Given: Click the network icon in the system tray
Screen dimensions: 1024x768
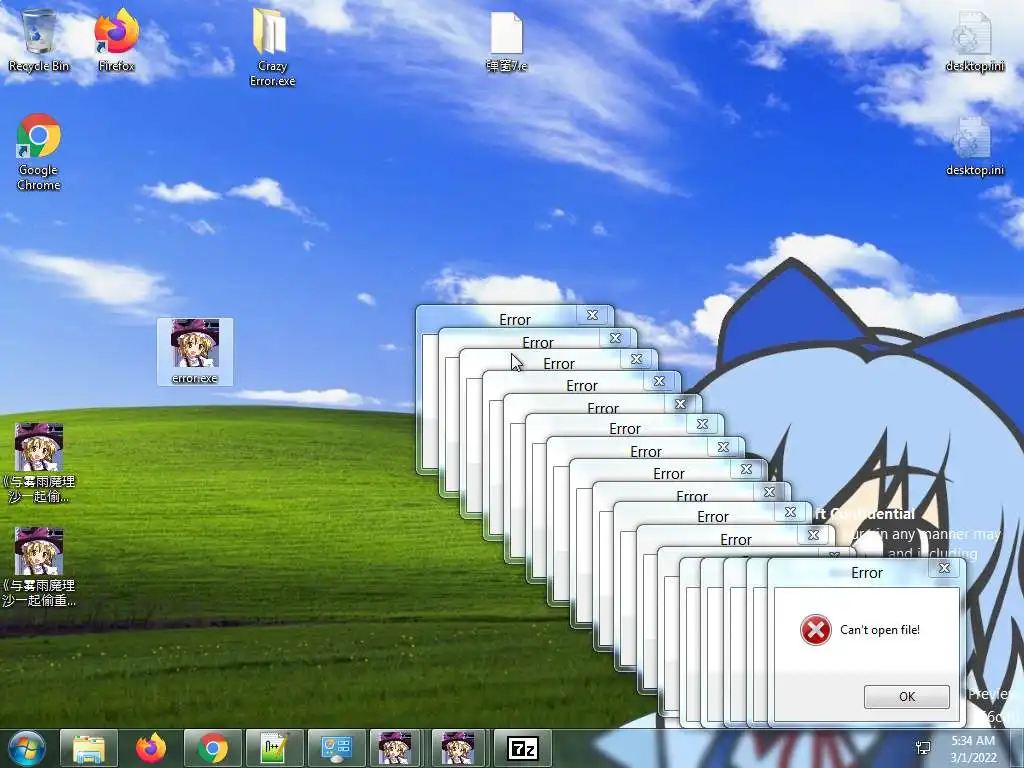Looking at the screenshot, I should pyautogui.click(x=923, y=748).
